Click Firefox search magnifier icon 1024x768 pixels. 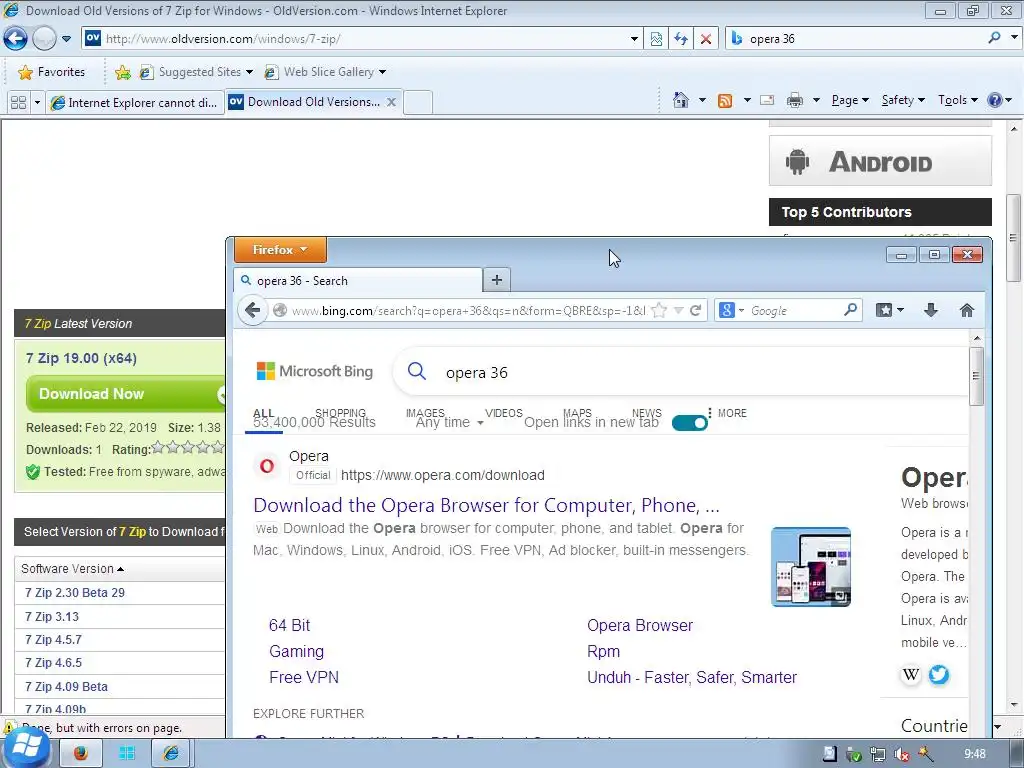[x=850, y=310]
